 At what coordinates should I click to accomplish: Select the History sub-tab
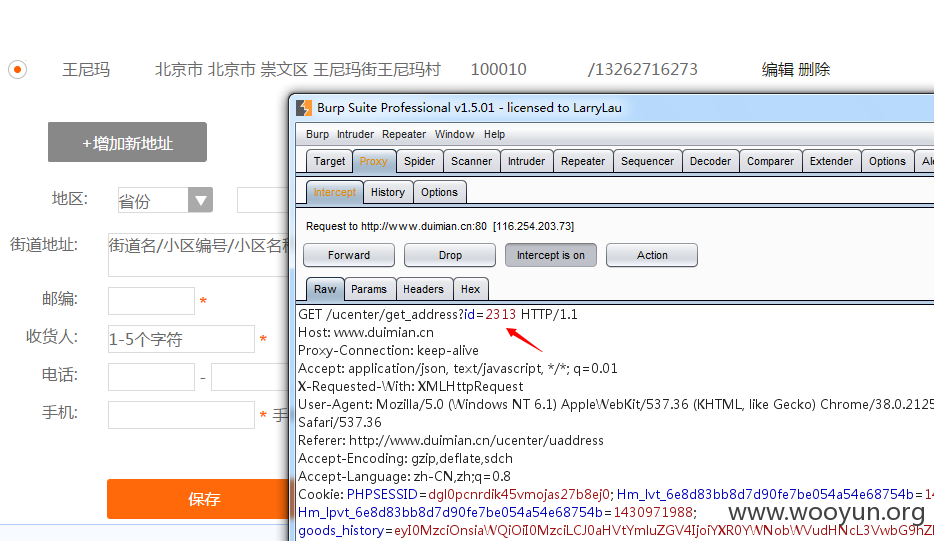pyautogui.click(x=388, y=192)
